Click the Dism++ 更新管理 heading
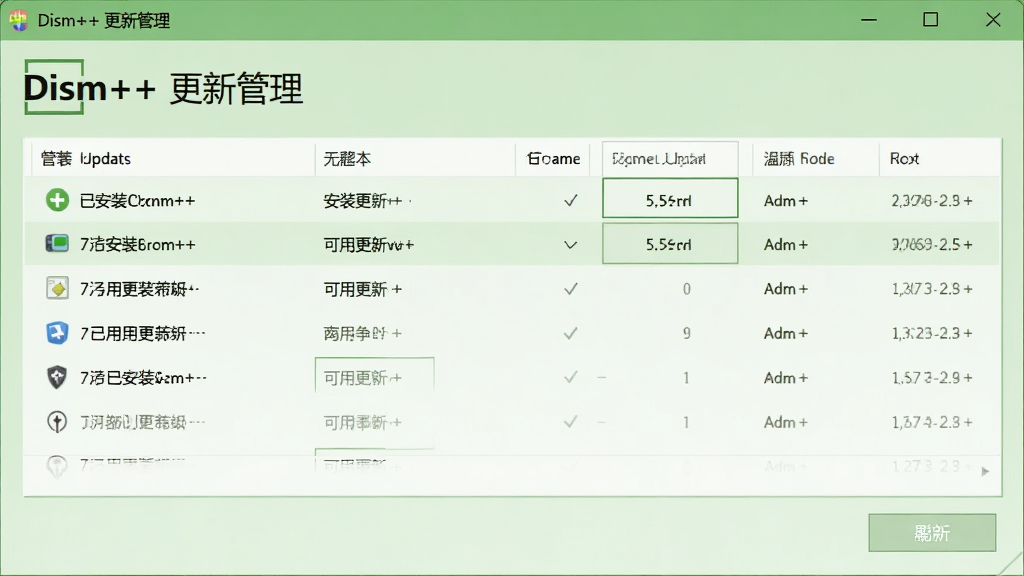 pyautogui.click(x=163, y=88)
